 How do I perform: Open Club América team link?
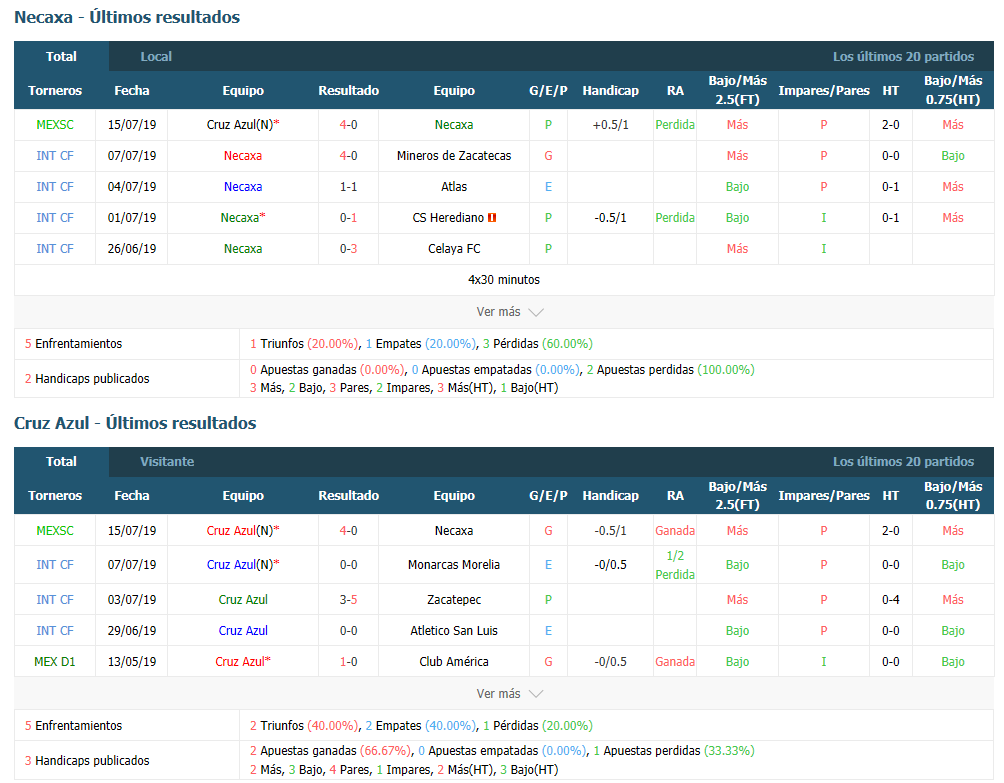click(x=454, y=661)
